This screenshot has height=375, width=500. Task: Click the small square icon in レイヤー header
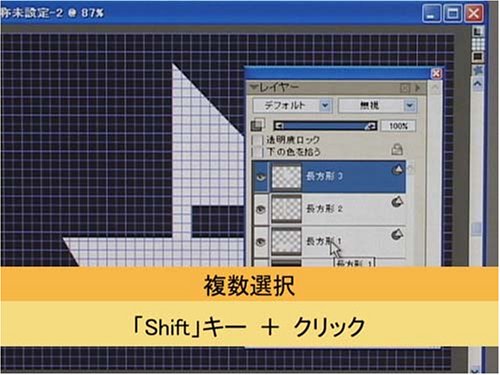point(404,88)
